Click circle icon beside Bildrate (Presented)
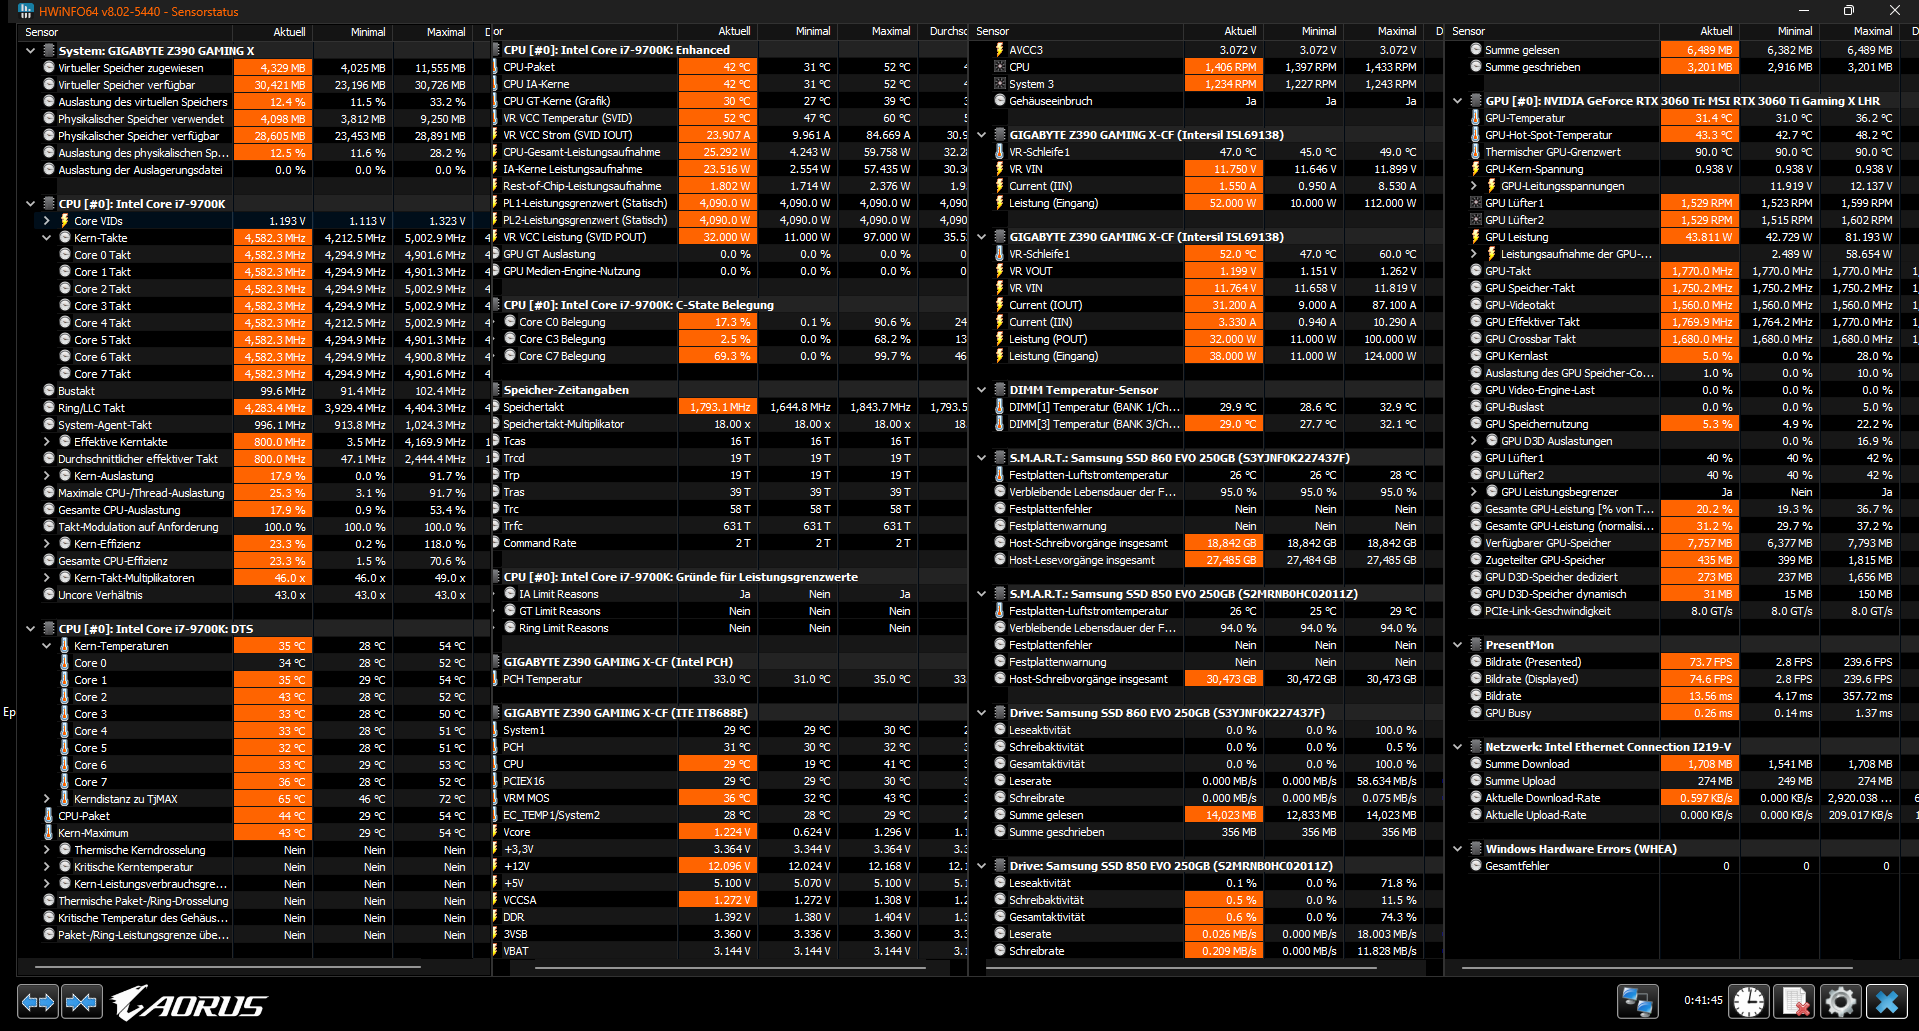The image size is (1919, 1031). [x=1476, y=662]
